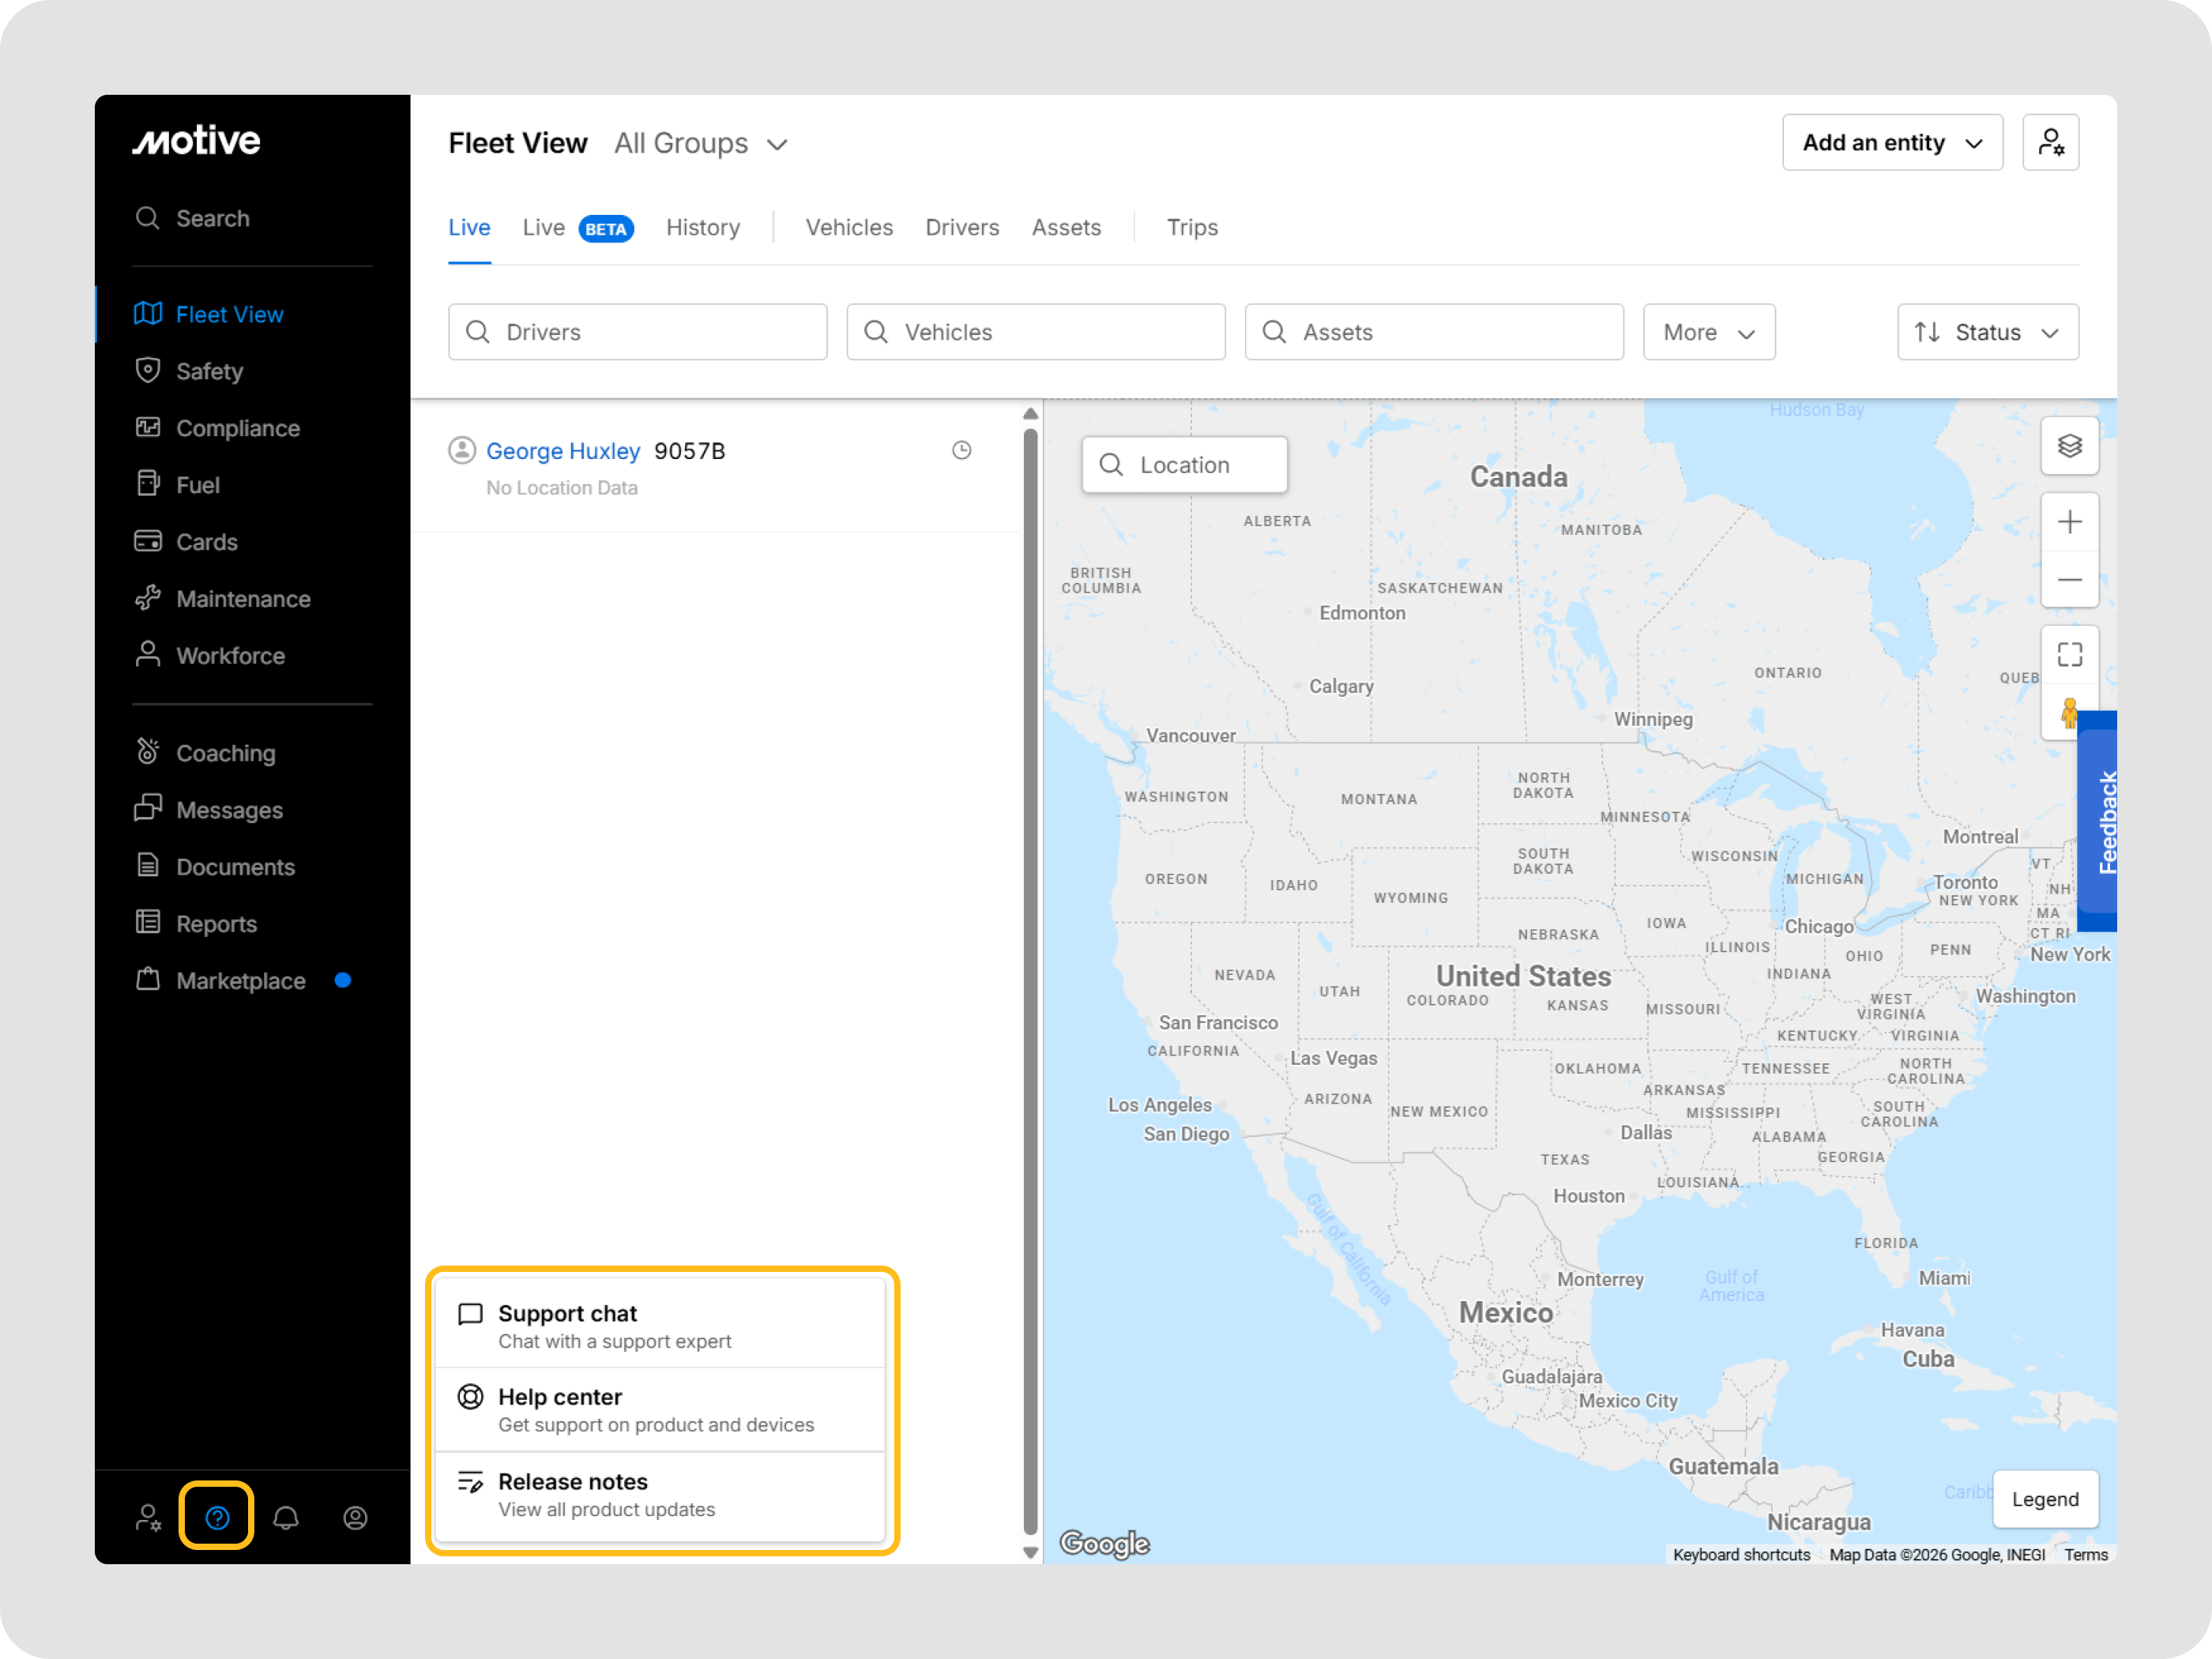Expand the More filters dropdown
The width and height of the screenshot is (2212, 1659).
(x=1708, y=332)
